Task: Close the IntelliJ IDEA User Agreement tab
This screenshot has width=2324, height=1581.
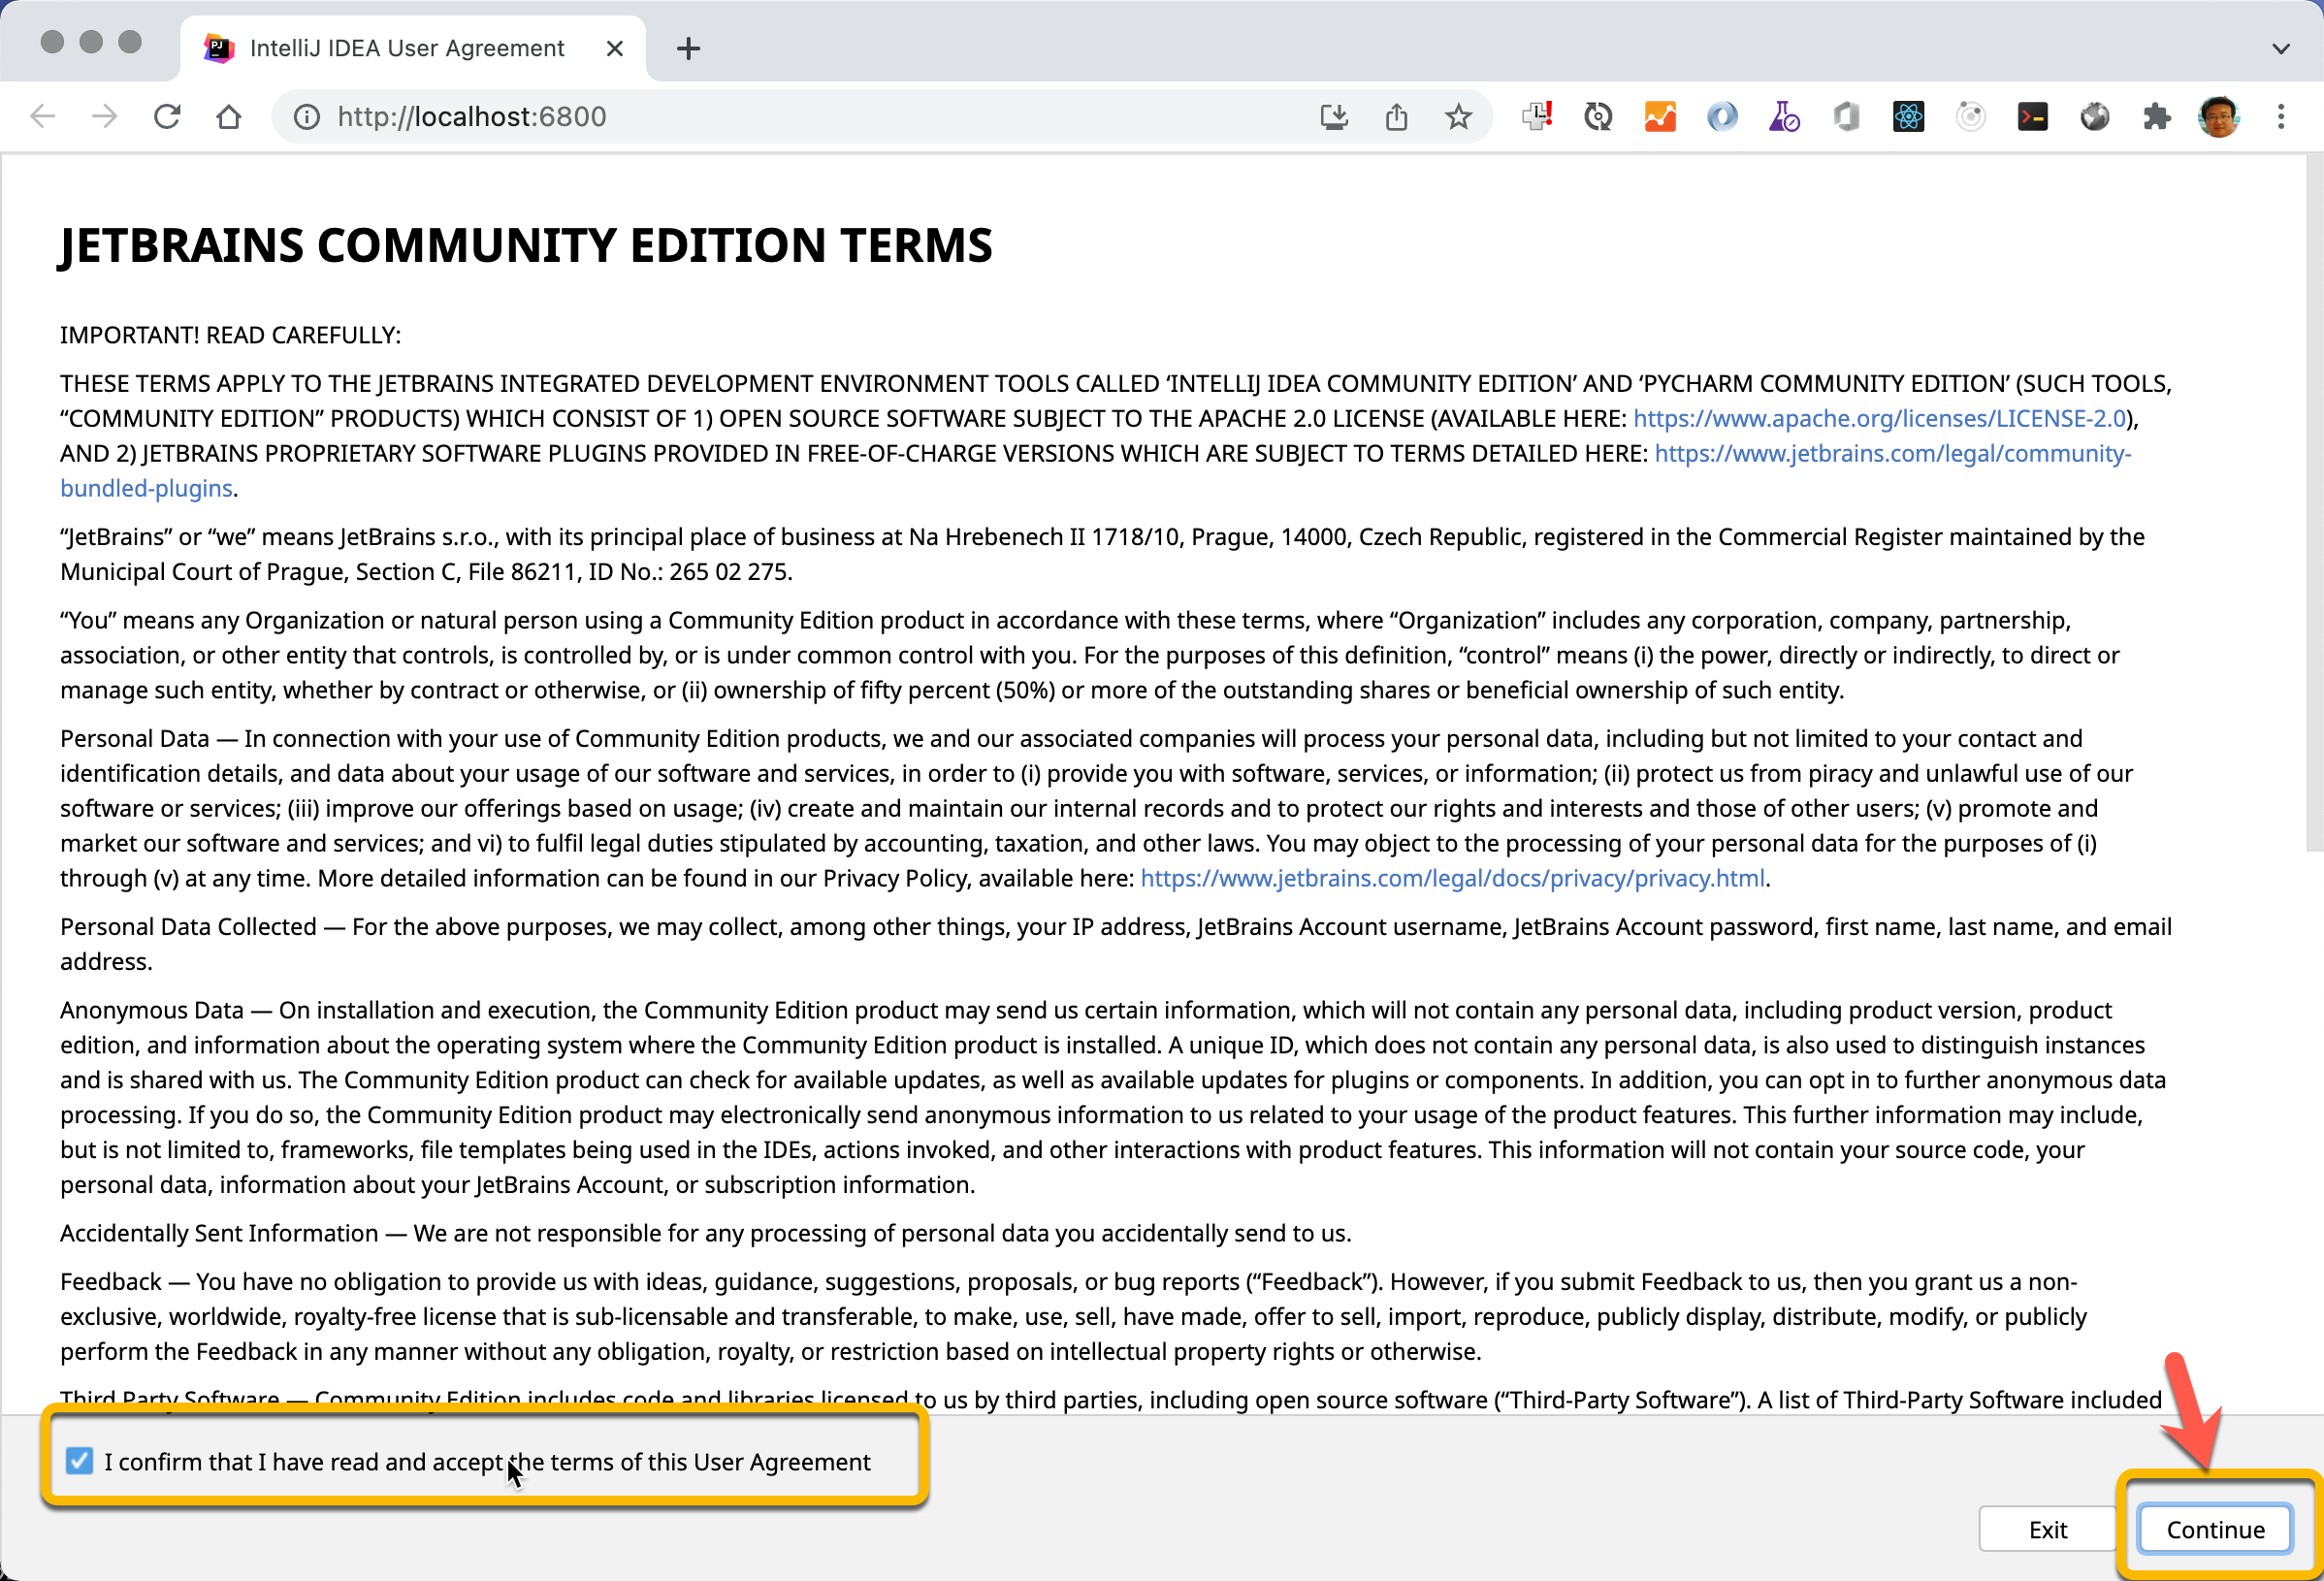Action: click(615, 48)
